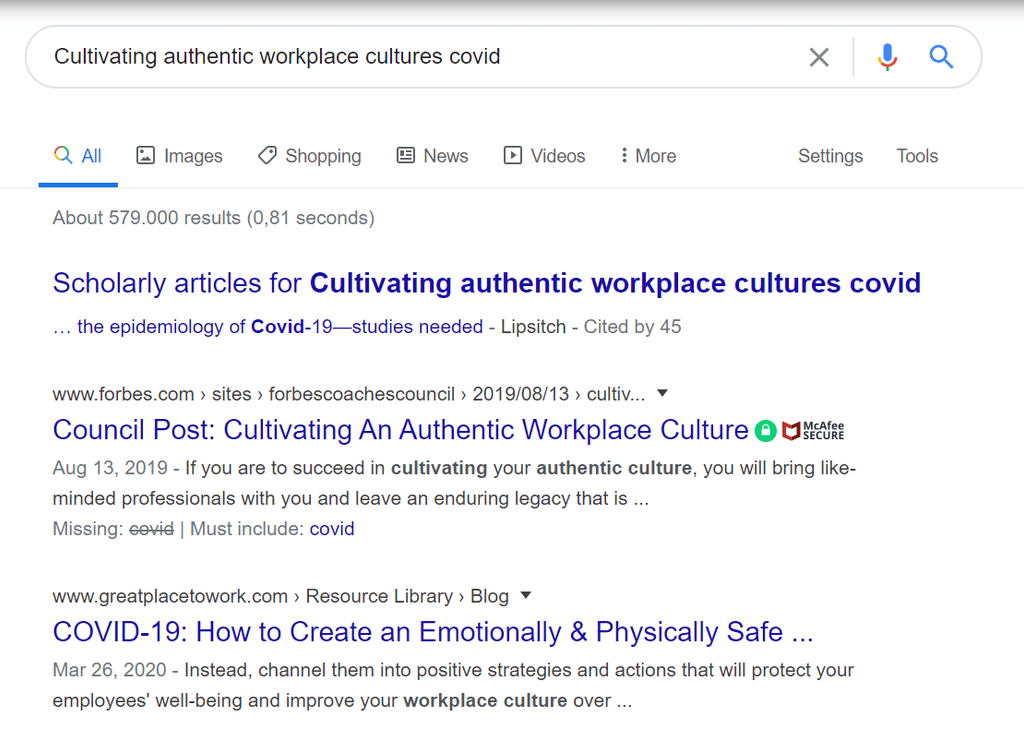This screenshot has height=741, width=1024.
Task: Expand the Forbes result URL dropdown arrow
Action: pos(662,393)
